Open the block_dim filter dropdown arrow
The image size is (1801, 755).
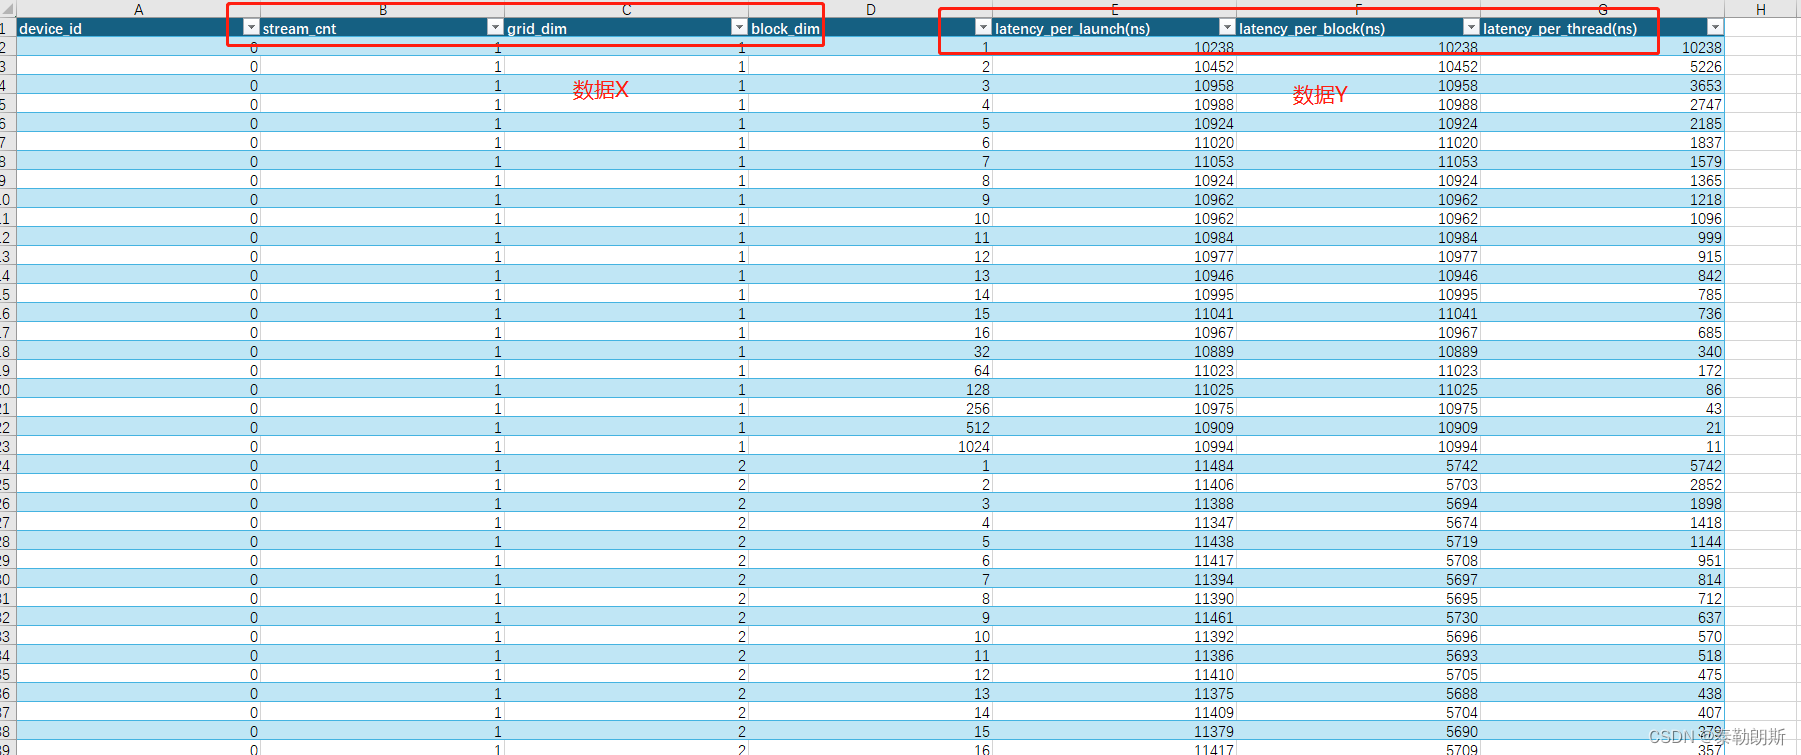point(983,28)
